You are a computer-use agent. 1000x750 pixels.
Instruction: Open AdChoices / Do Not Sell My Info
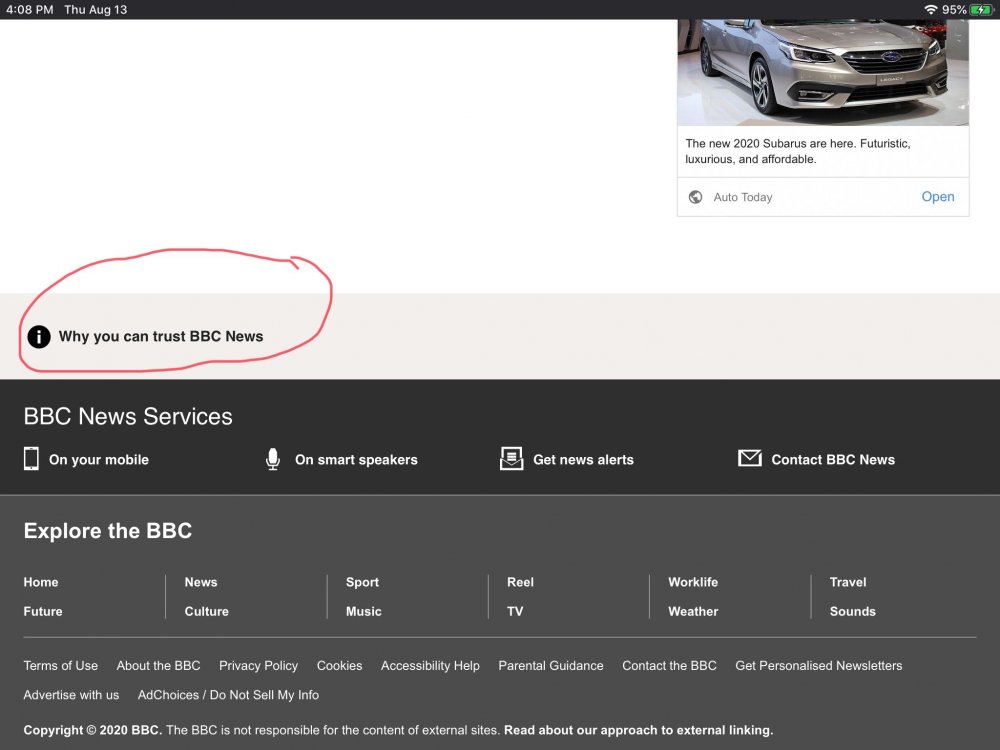pyautogui.click(x=228, y=695)
